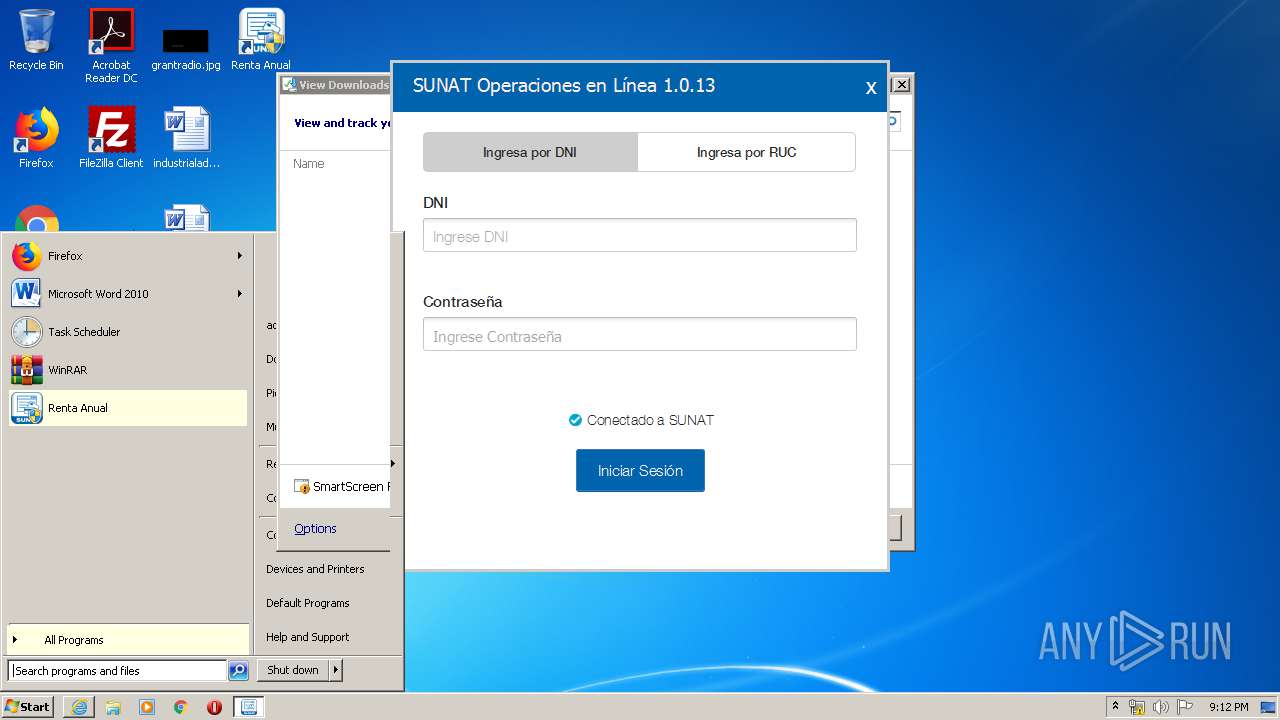Open Windows Explorer folder on taskbar
This screenshot has width=1280, height=720.
[x=113, y=707]
